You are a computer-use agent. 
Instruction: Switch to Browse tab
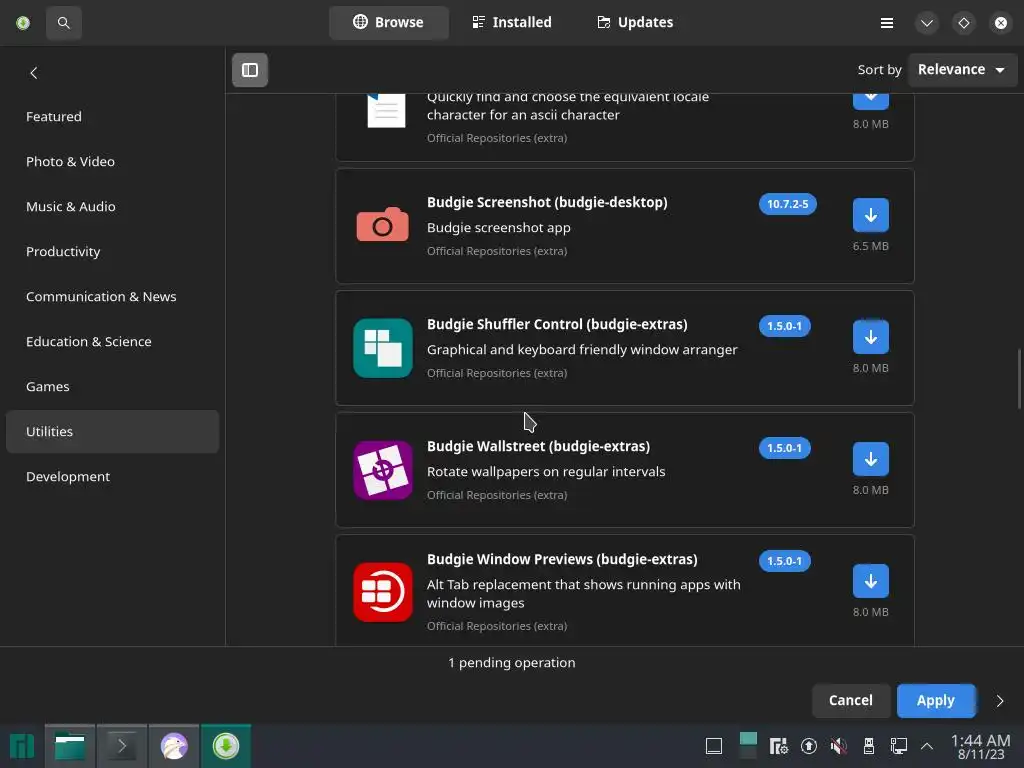(x=389, y=22)
